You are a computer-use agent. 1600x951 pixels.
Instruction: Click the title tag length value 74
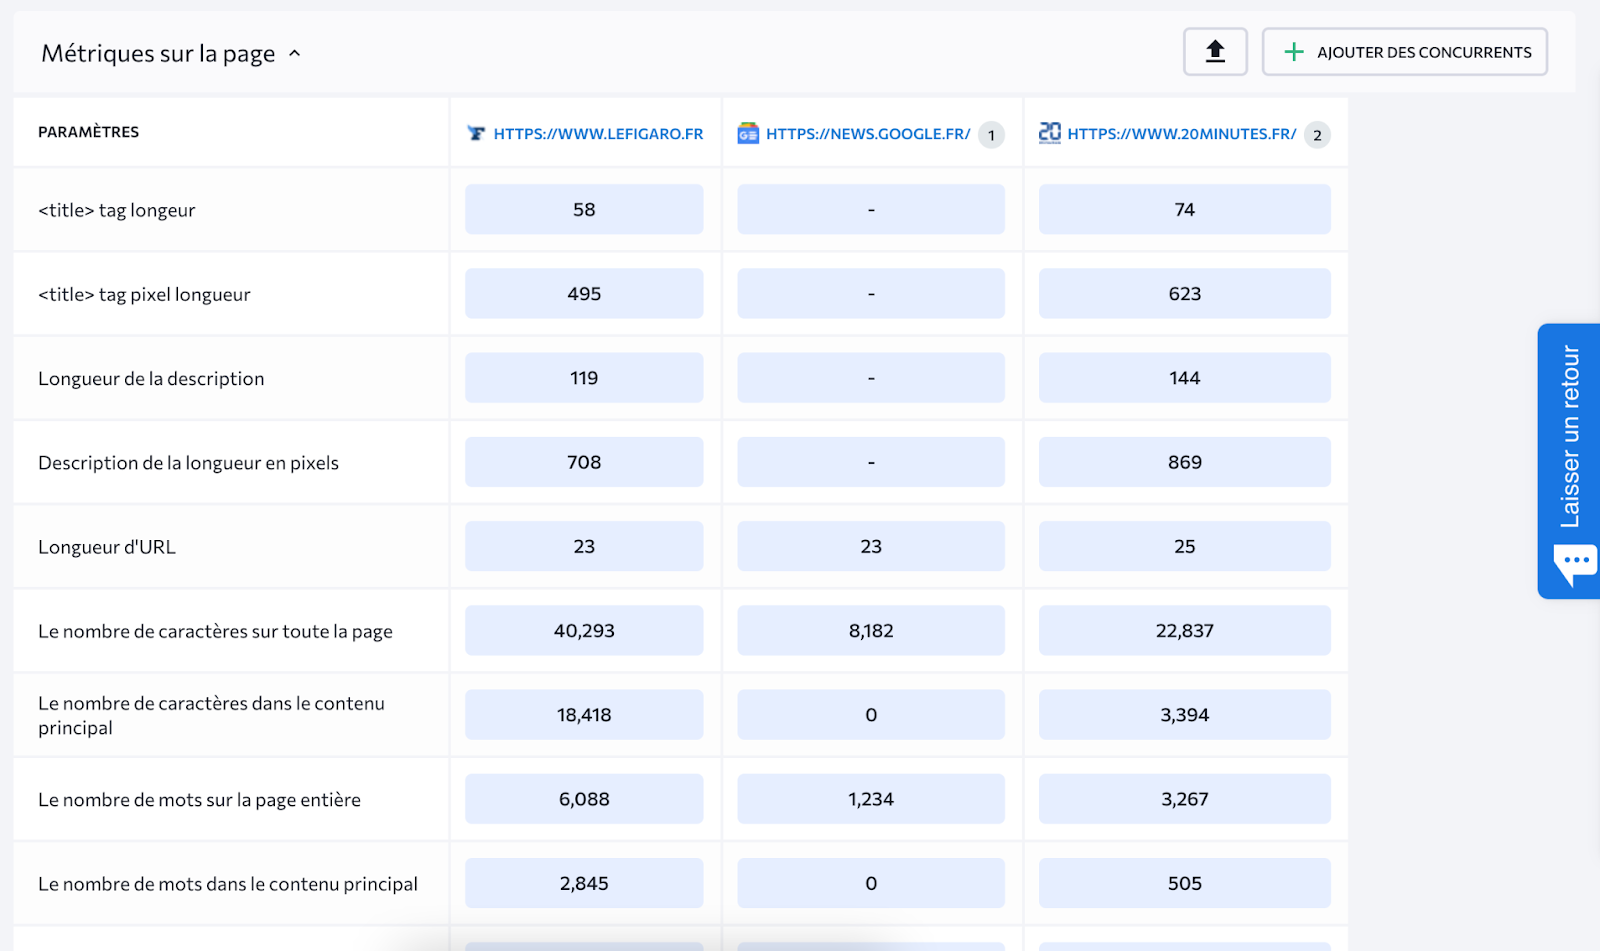1185,210
